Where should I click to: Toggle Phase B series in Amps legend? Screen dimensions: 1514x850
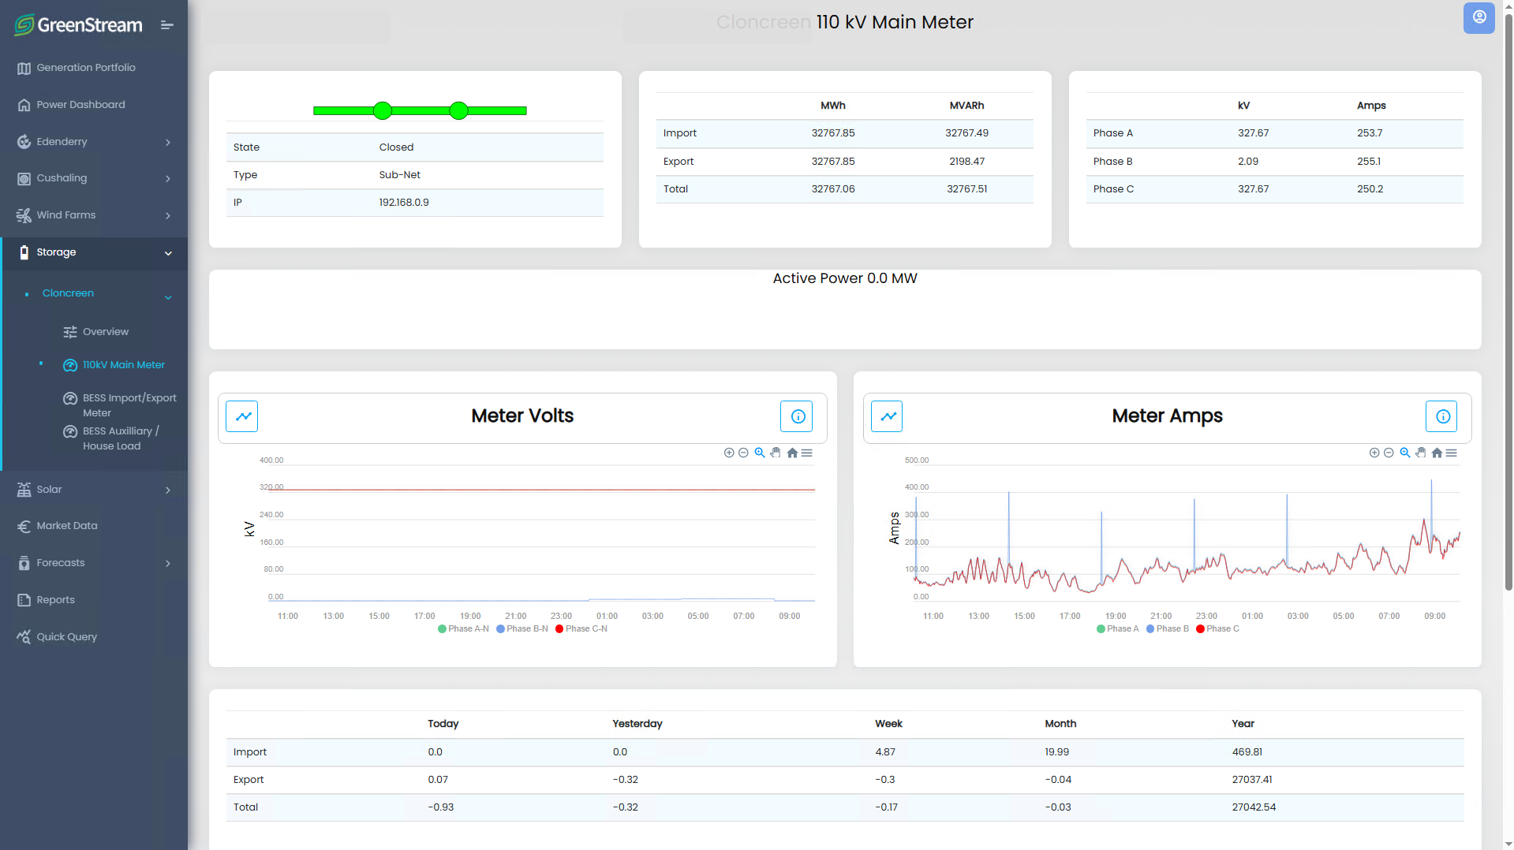pyautogui.click(x=1167, y=629)
